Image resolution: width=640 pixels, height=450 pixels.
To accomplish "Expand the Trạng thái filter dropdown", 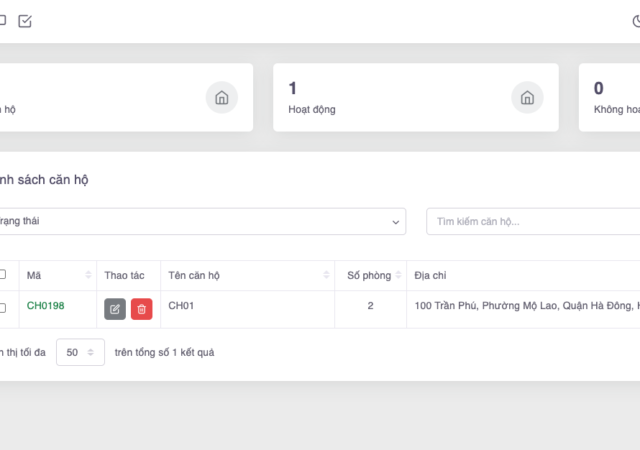I will (x=200, y=221).
